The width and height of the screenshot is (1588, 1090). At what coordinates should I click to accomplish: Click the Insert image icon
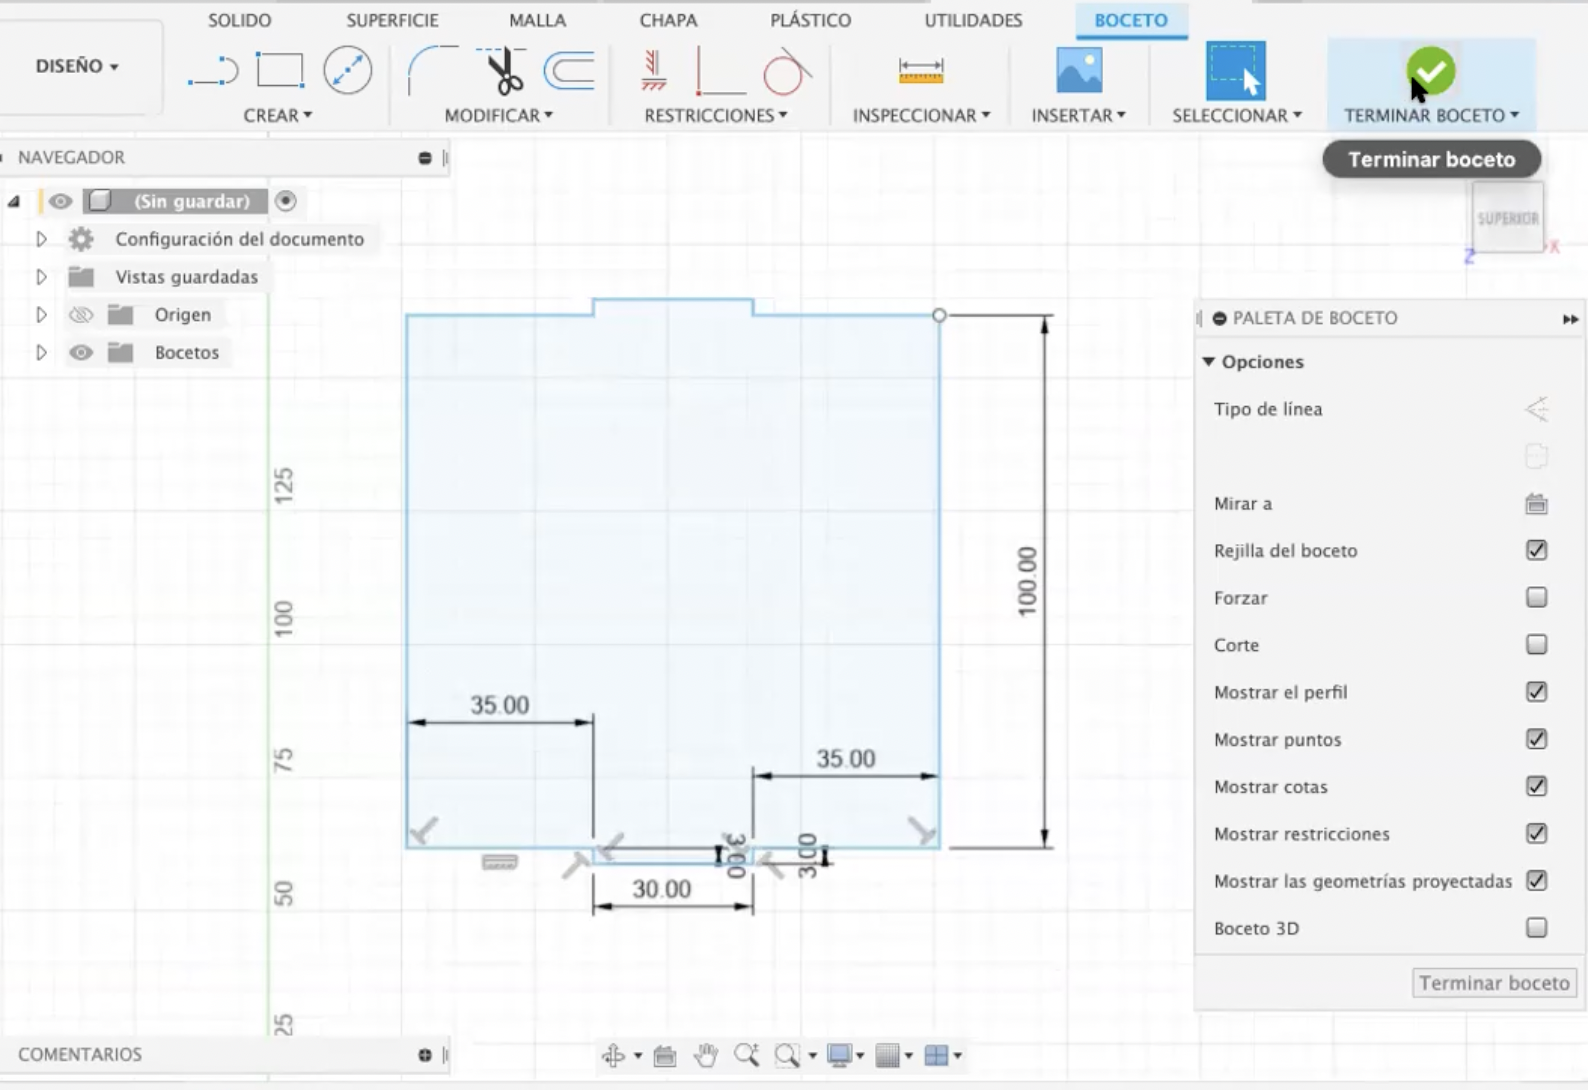point(1079,70)
